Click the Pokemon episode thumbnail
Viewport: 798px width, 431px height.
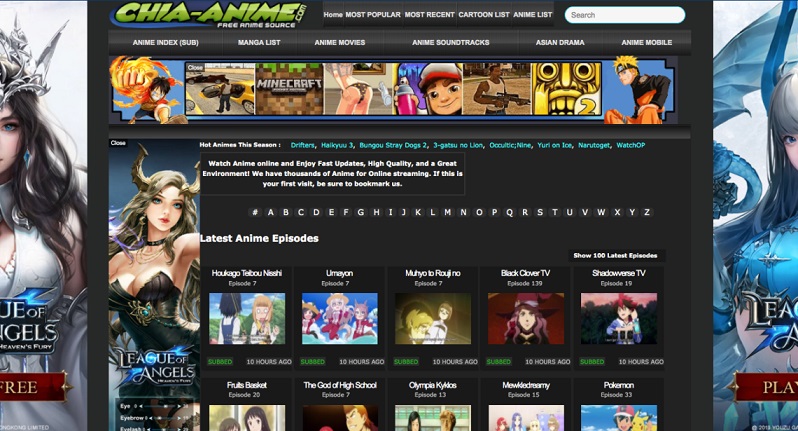coord(619,418)
